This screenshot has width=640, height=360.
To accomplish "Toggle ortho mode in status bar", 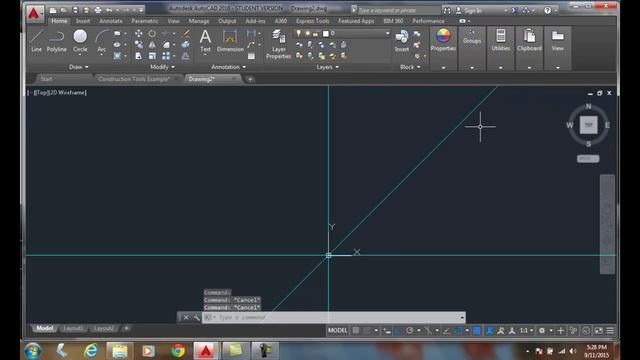I will [x=398, y=331].
